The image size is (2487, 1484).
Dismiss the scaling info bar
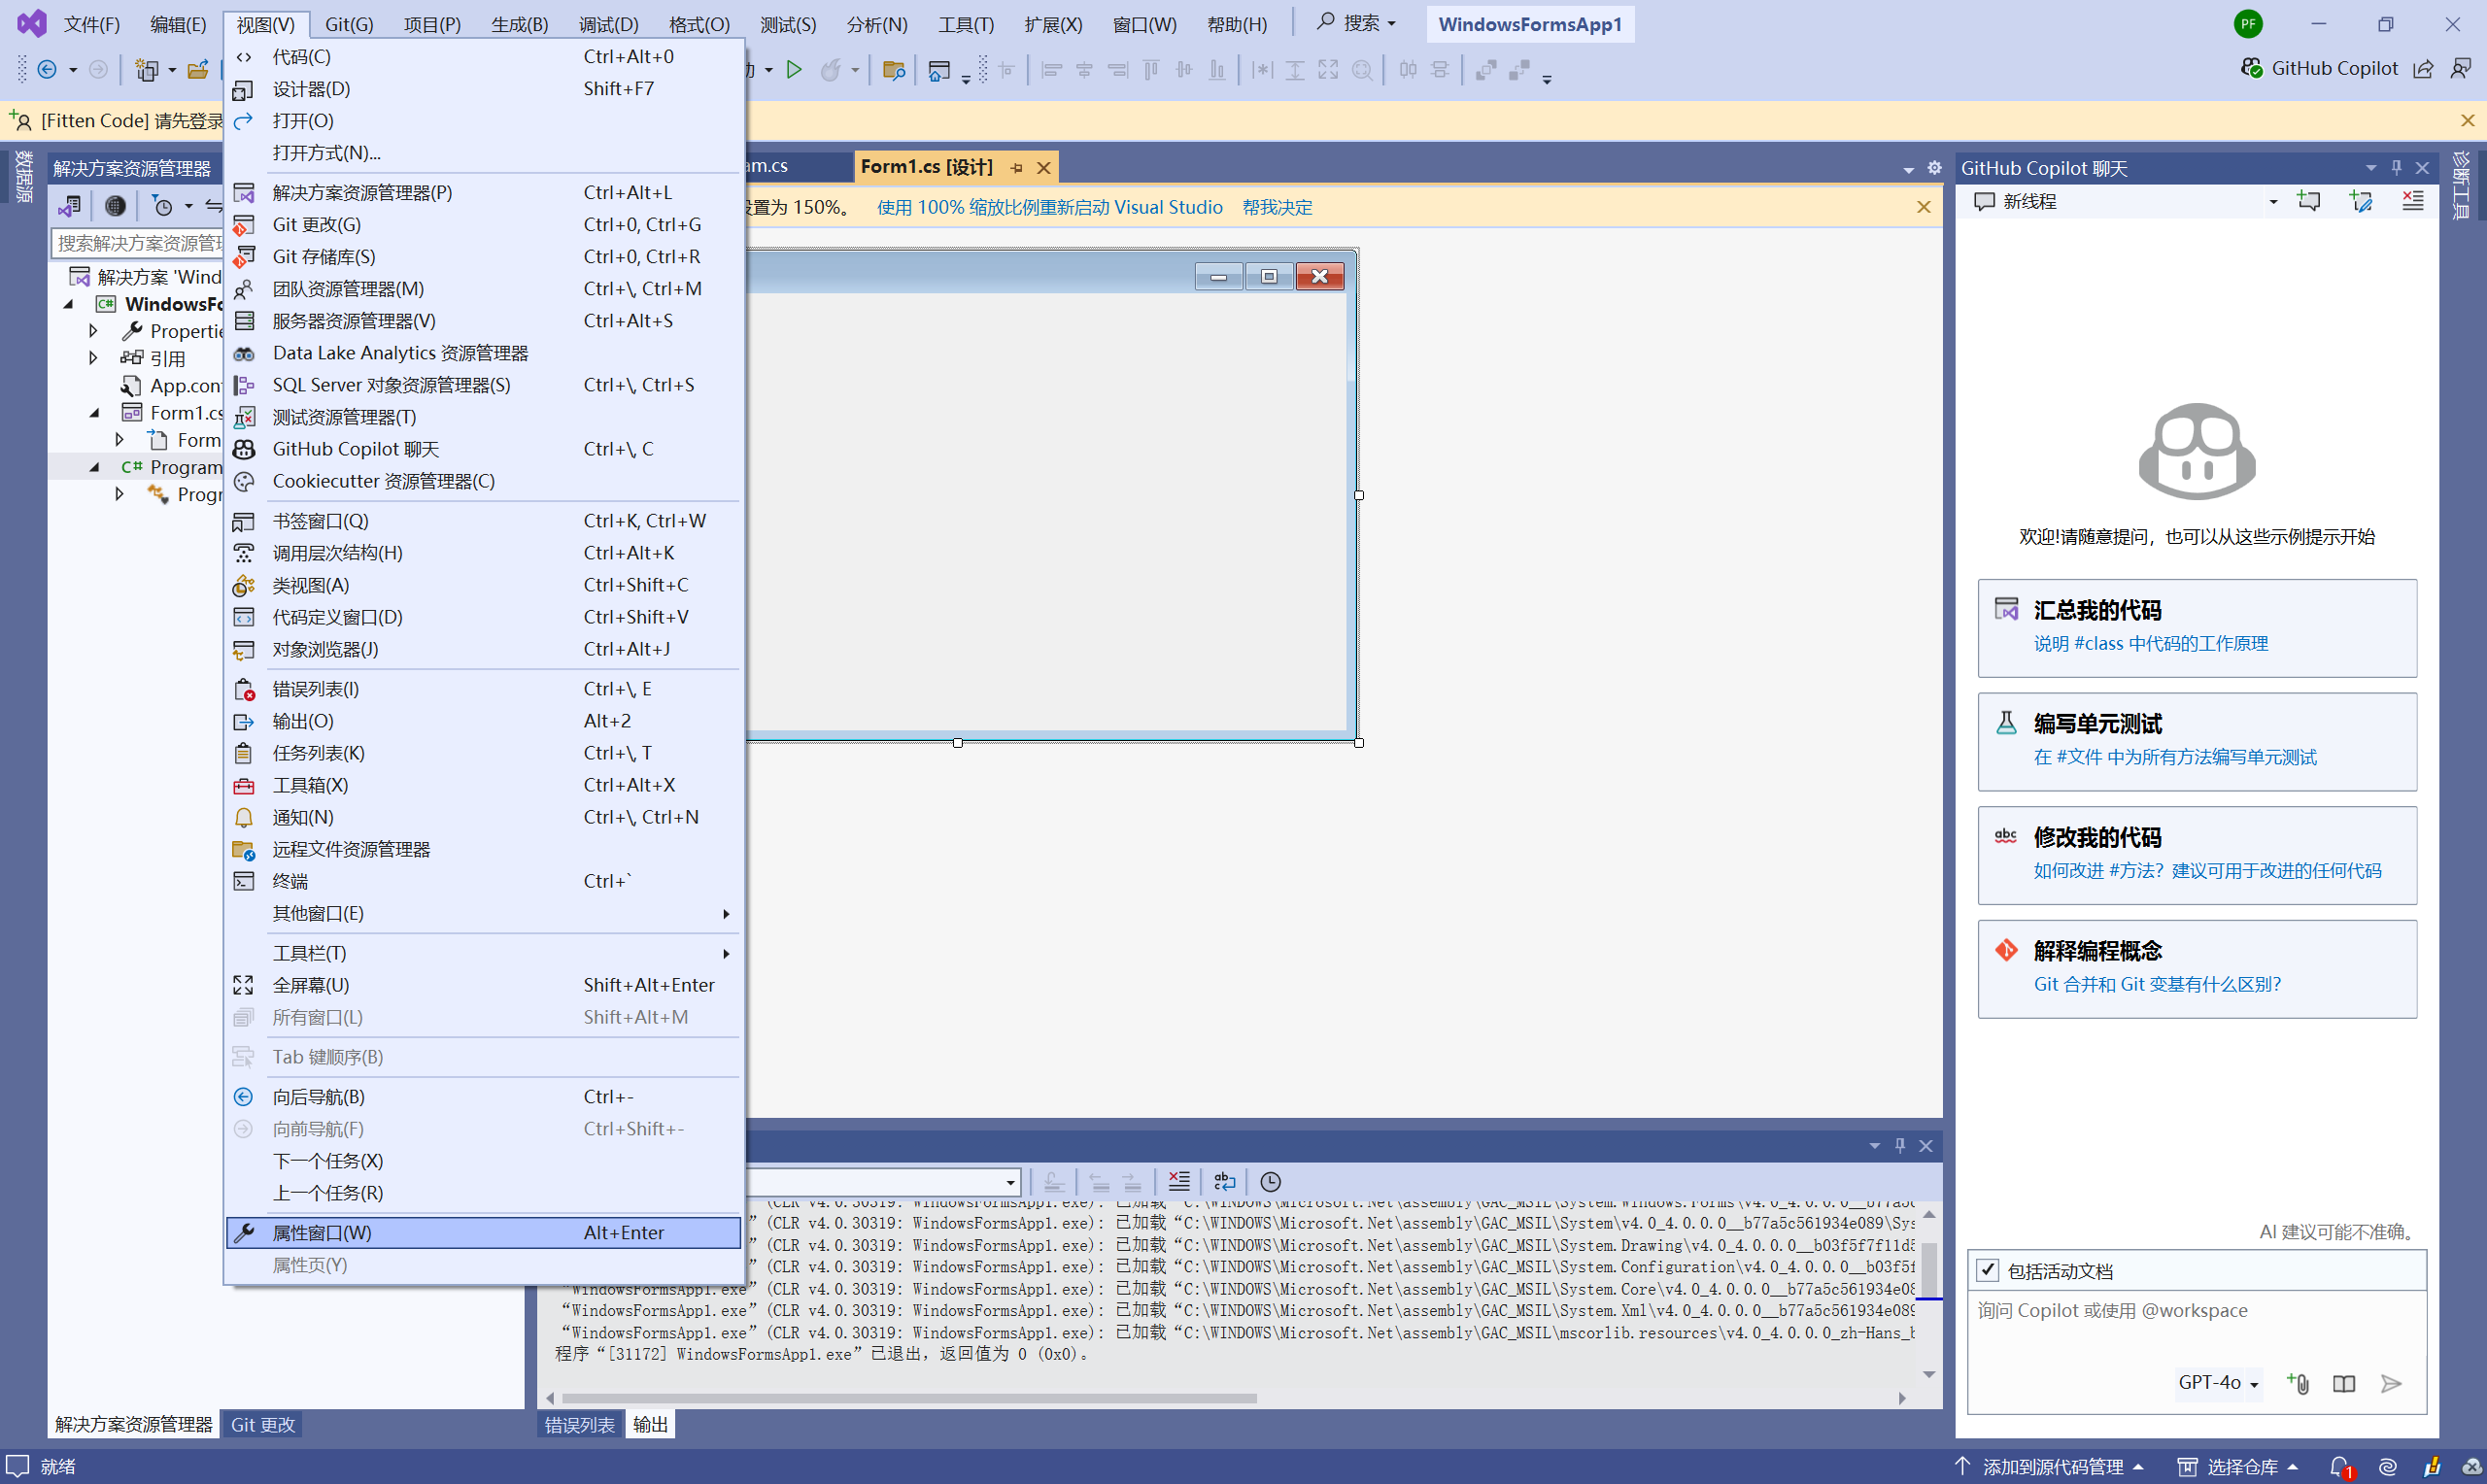click(1923, 207)
